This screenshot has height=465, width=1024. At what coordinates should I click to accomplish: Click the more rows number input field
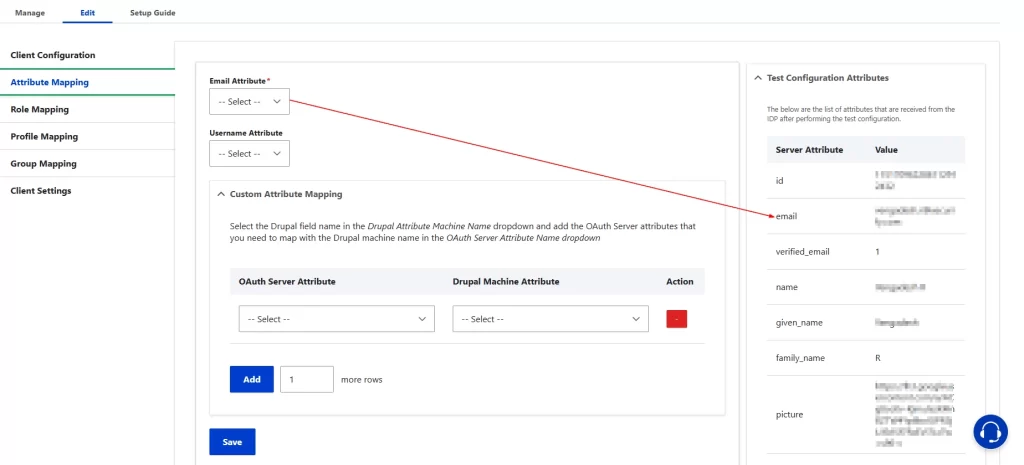(306, 379)
